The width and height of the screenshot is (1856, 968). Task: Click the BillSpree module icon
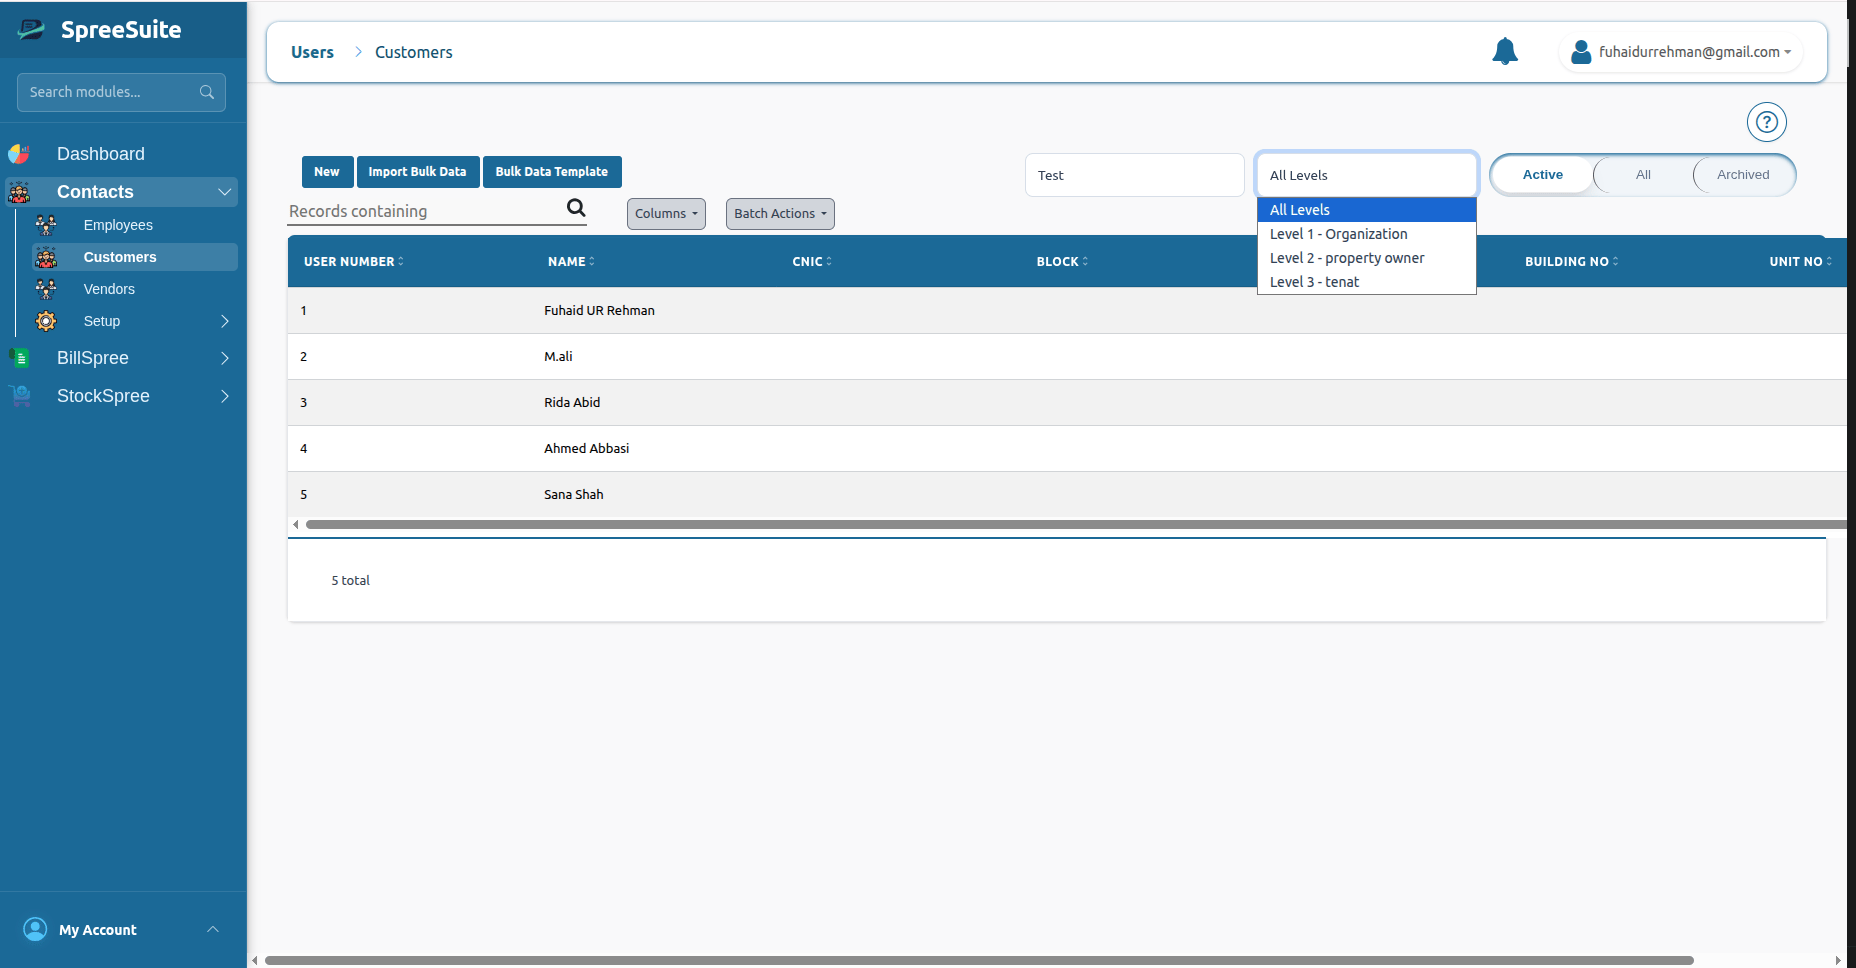pos(19,358)
